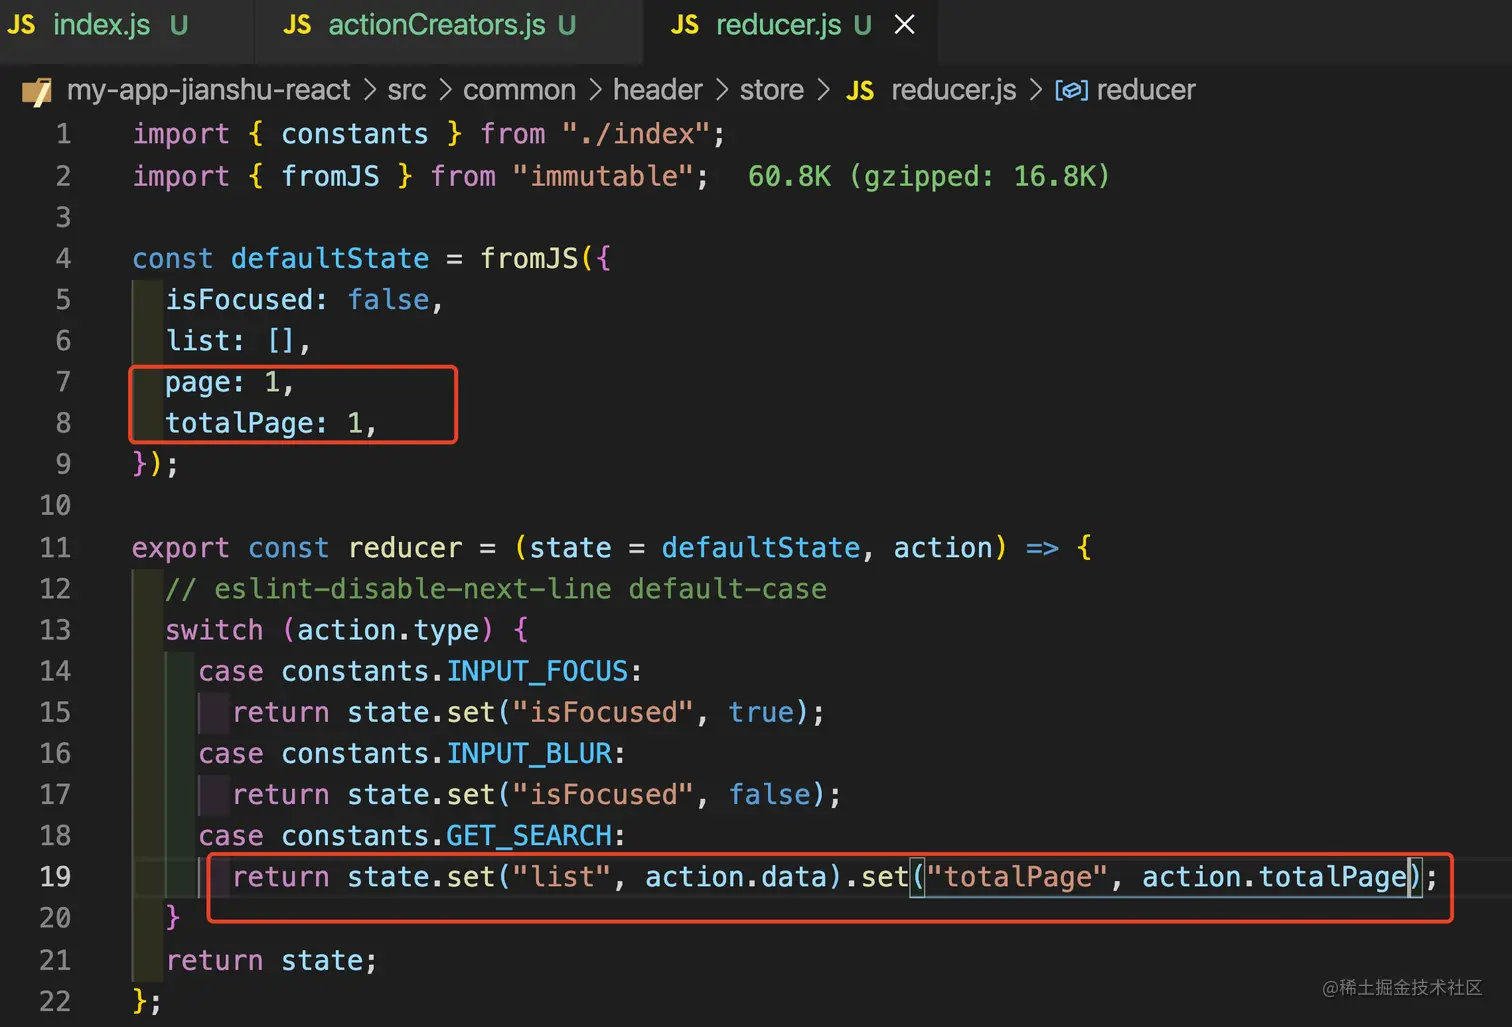Click line number 19 in the gutter

tap(56, 877)
